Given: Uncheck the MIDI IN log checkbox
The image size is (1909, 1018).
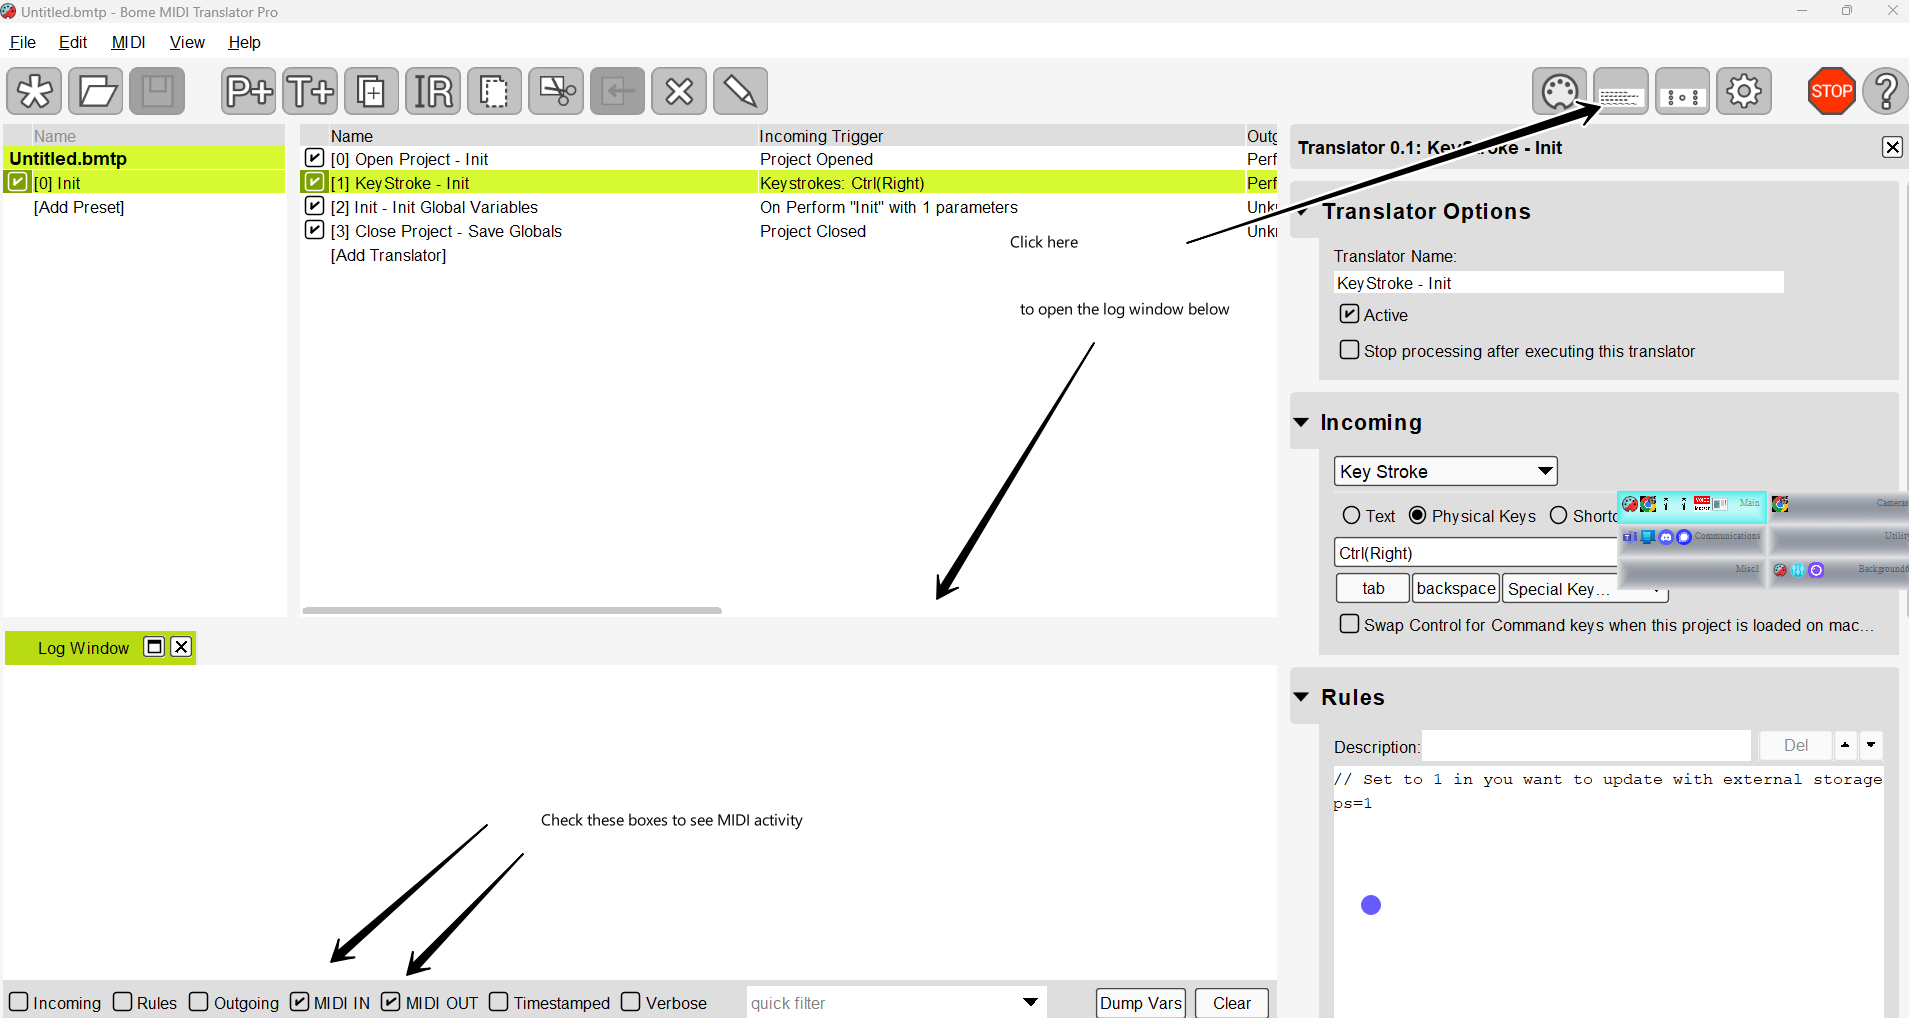Looking at the screenshot, I should [299, 1002].
